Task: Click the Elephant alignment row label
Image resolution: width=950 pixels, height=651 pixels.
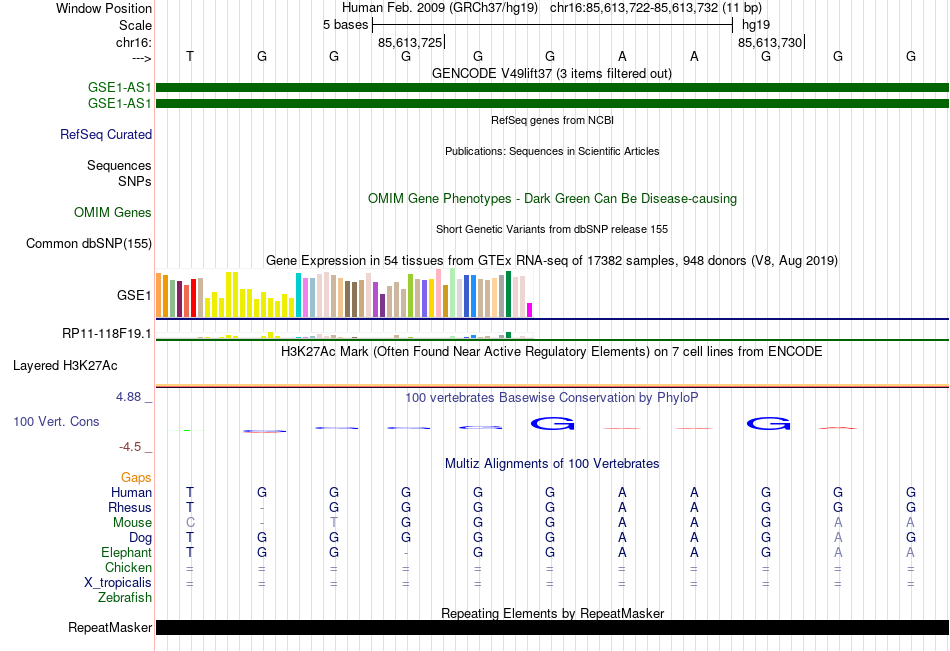Action: click(x=126, y=552)
